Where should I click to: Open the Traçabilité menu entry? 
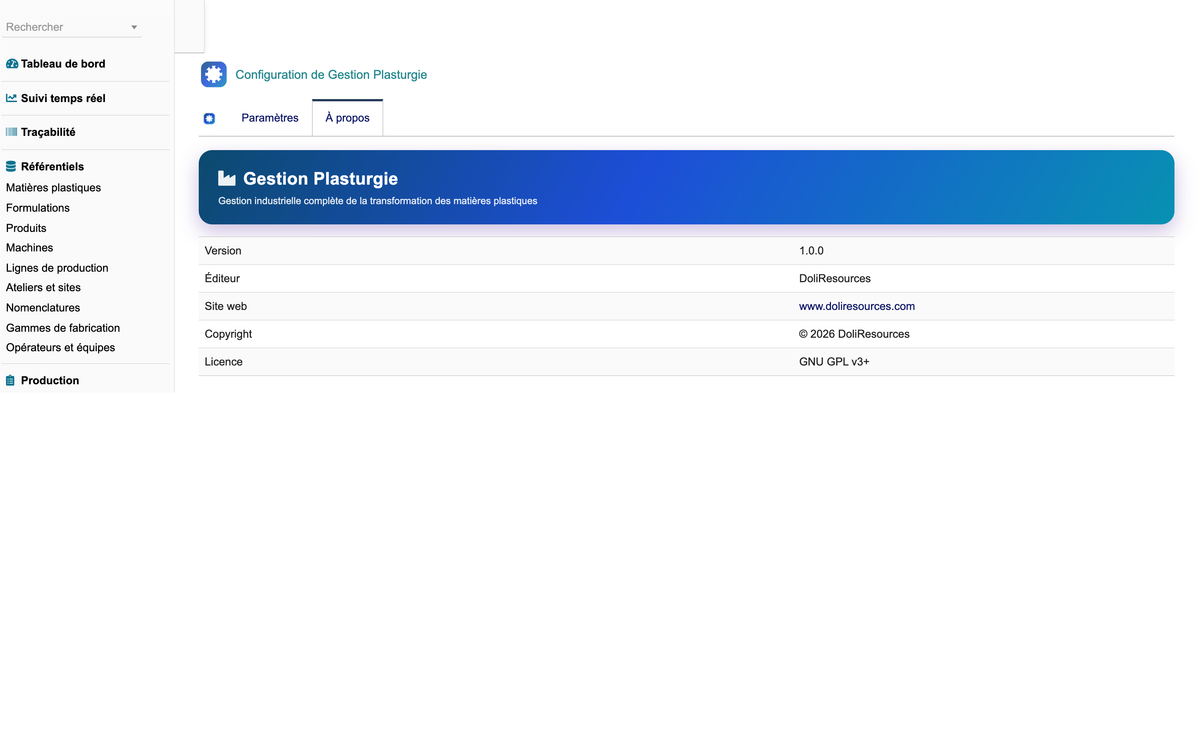click(48, 132)
